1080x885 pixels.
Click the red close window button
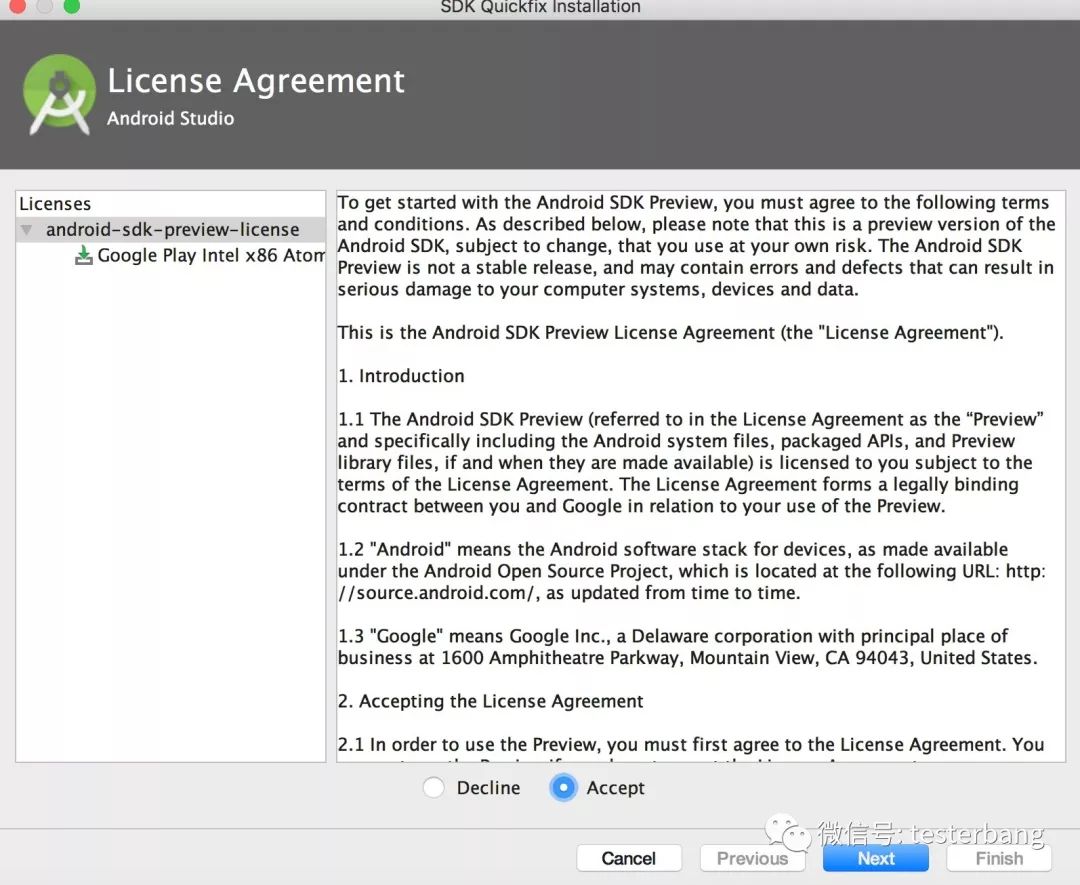[18, 6]
